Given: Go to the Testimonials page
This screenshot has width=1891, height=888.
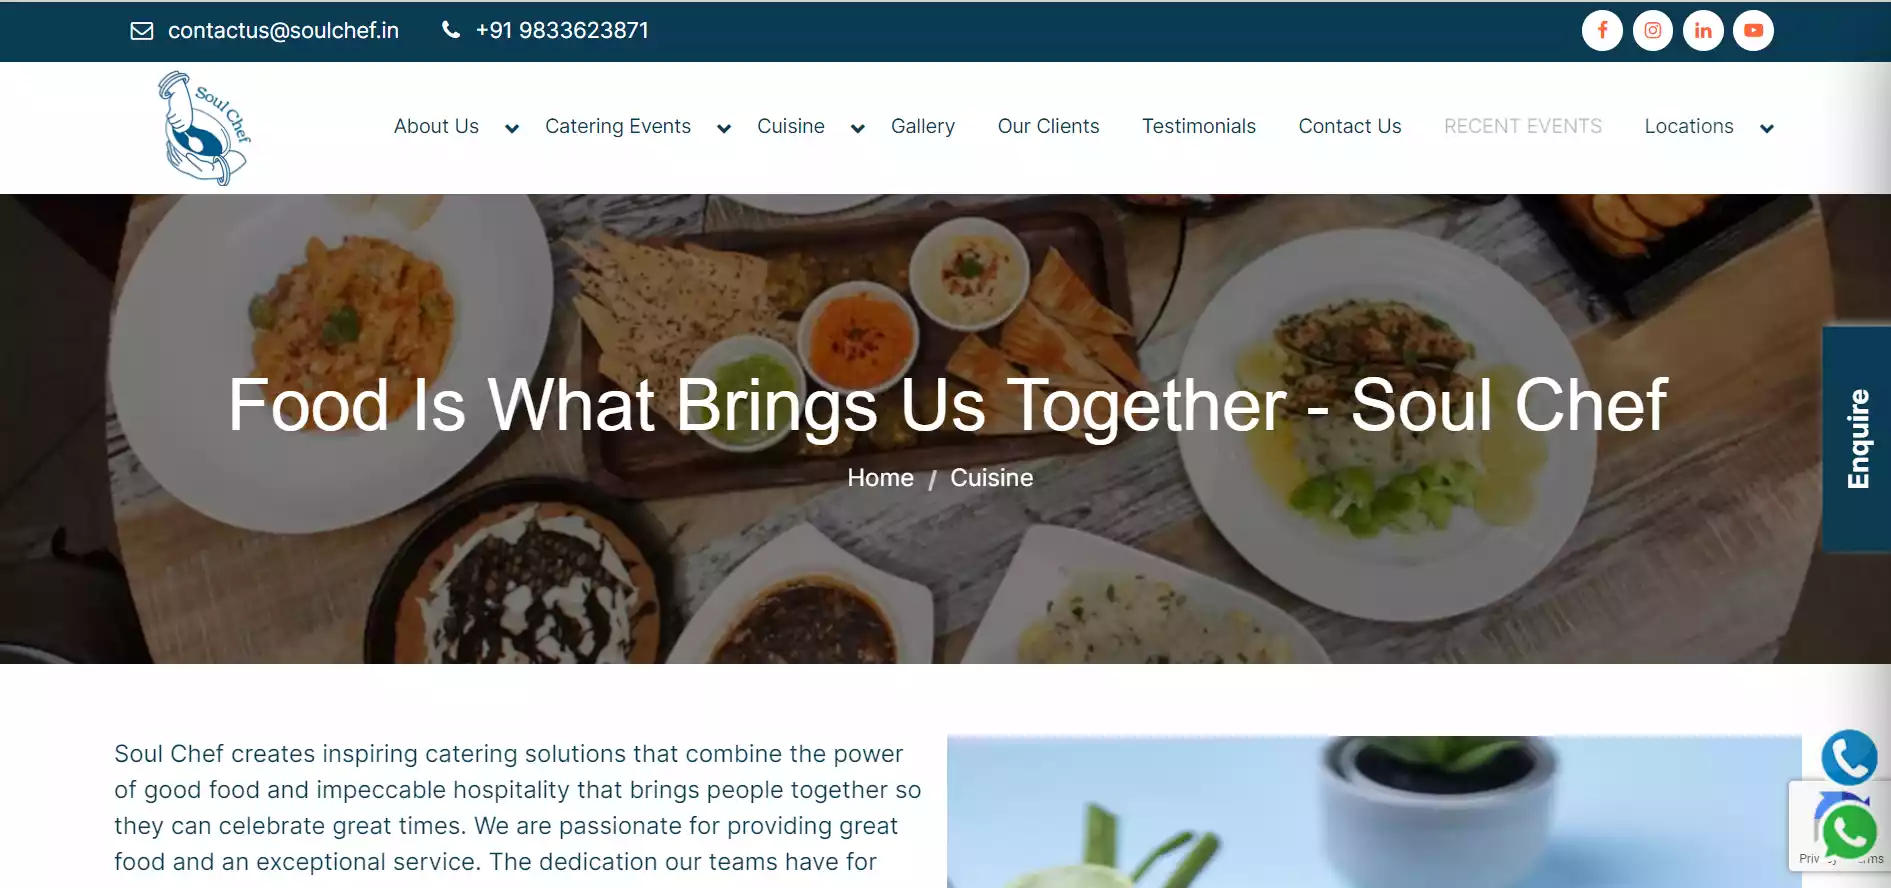Looking at the screenshot, I should (1199, 126).
